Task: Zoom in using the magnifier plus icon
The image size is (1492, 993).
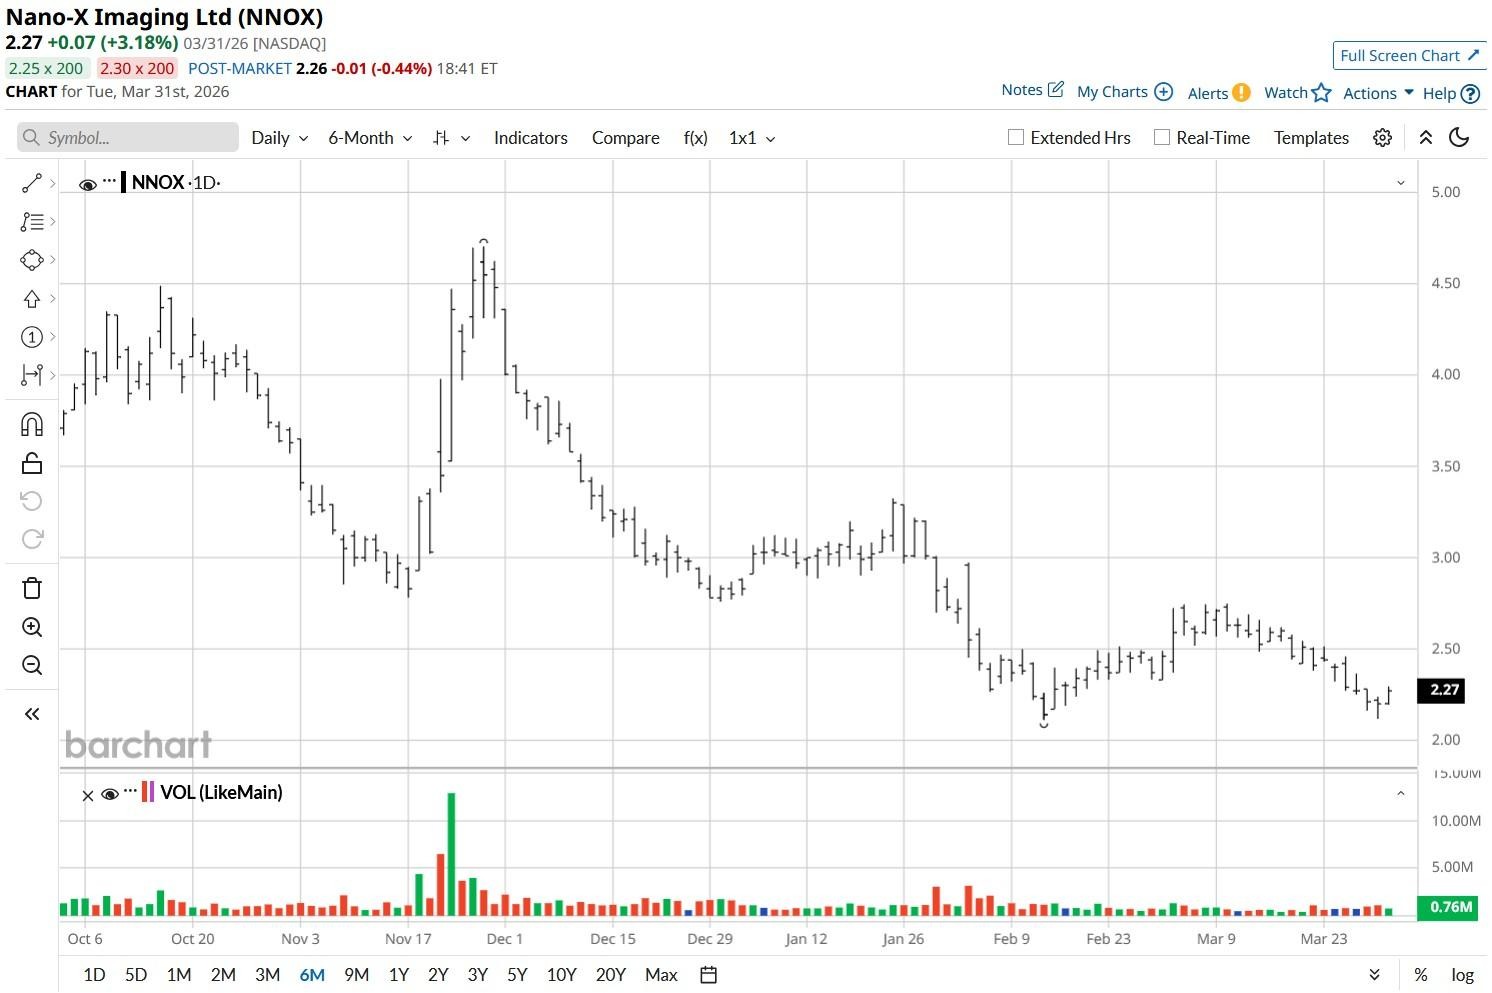Action: click(x=32, y=627)
